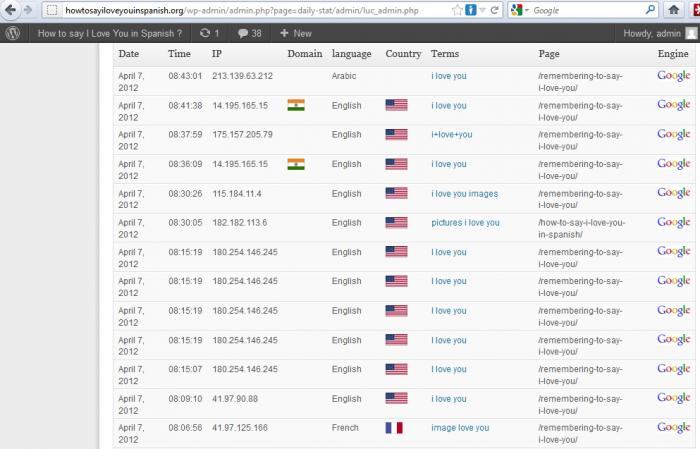Open 'i love you images' term link

[464, 194]
